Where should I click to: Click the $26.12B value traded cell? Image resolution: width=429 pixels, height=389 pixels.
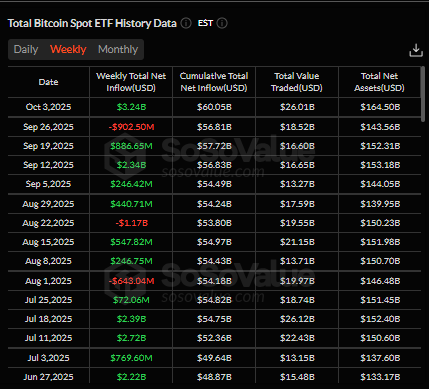(297, 319)
